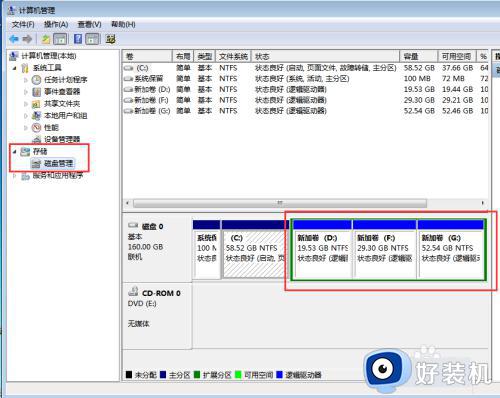
Task: Click the dark blue 主分区 legend swatch
Action: [163, 375]
